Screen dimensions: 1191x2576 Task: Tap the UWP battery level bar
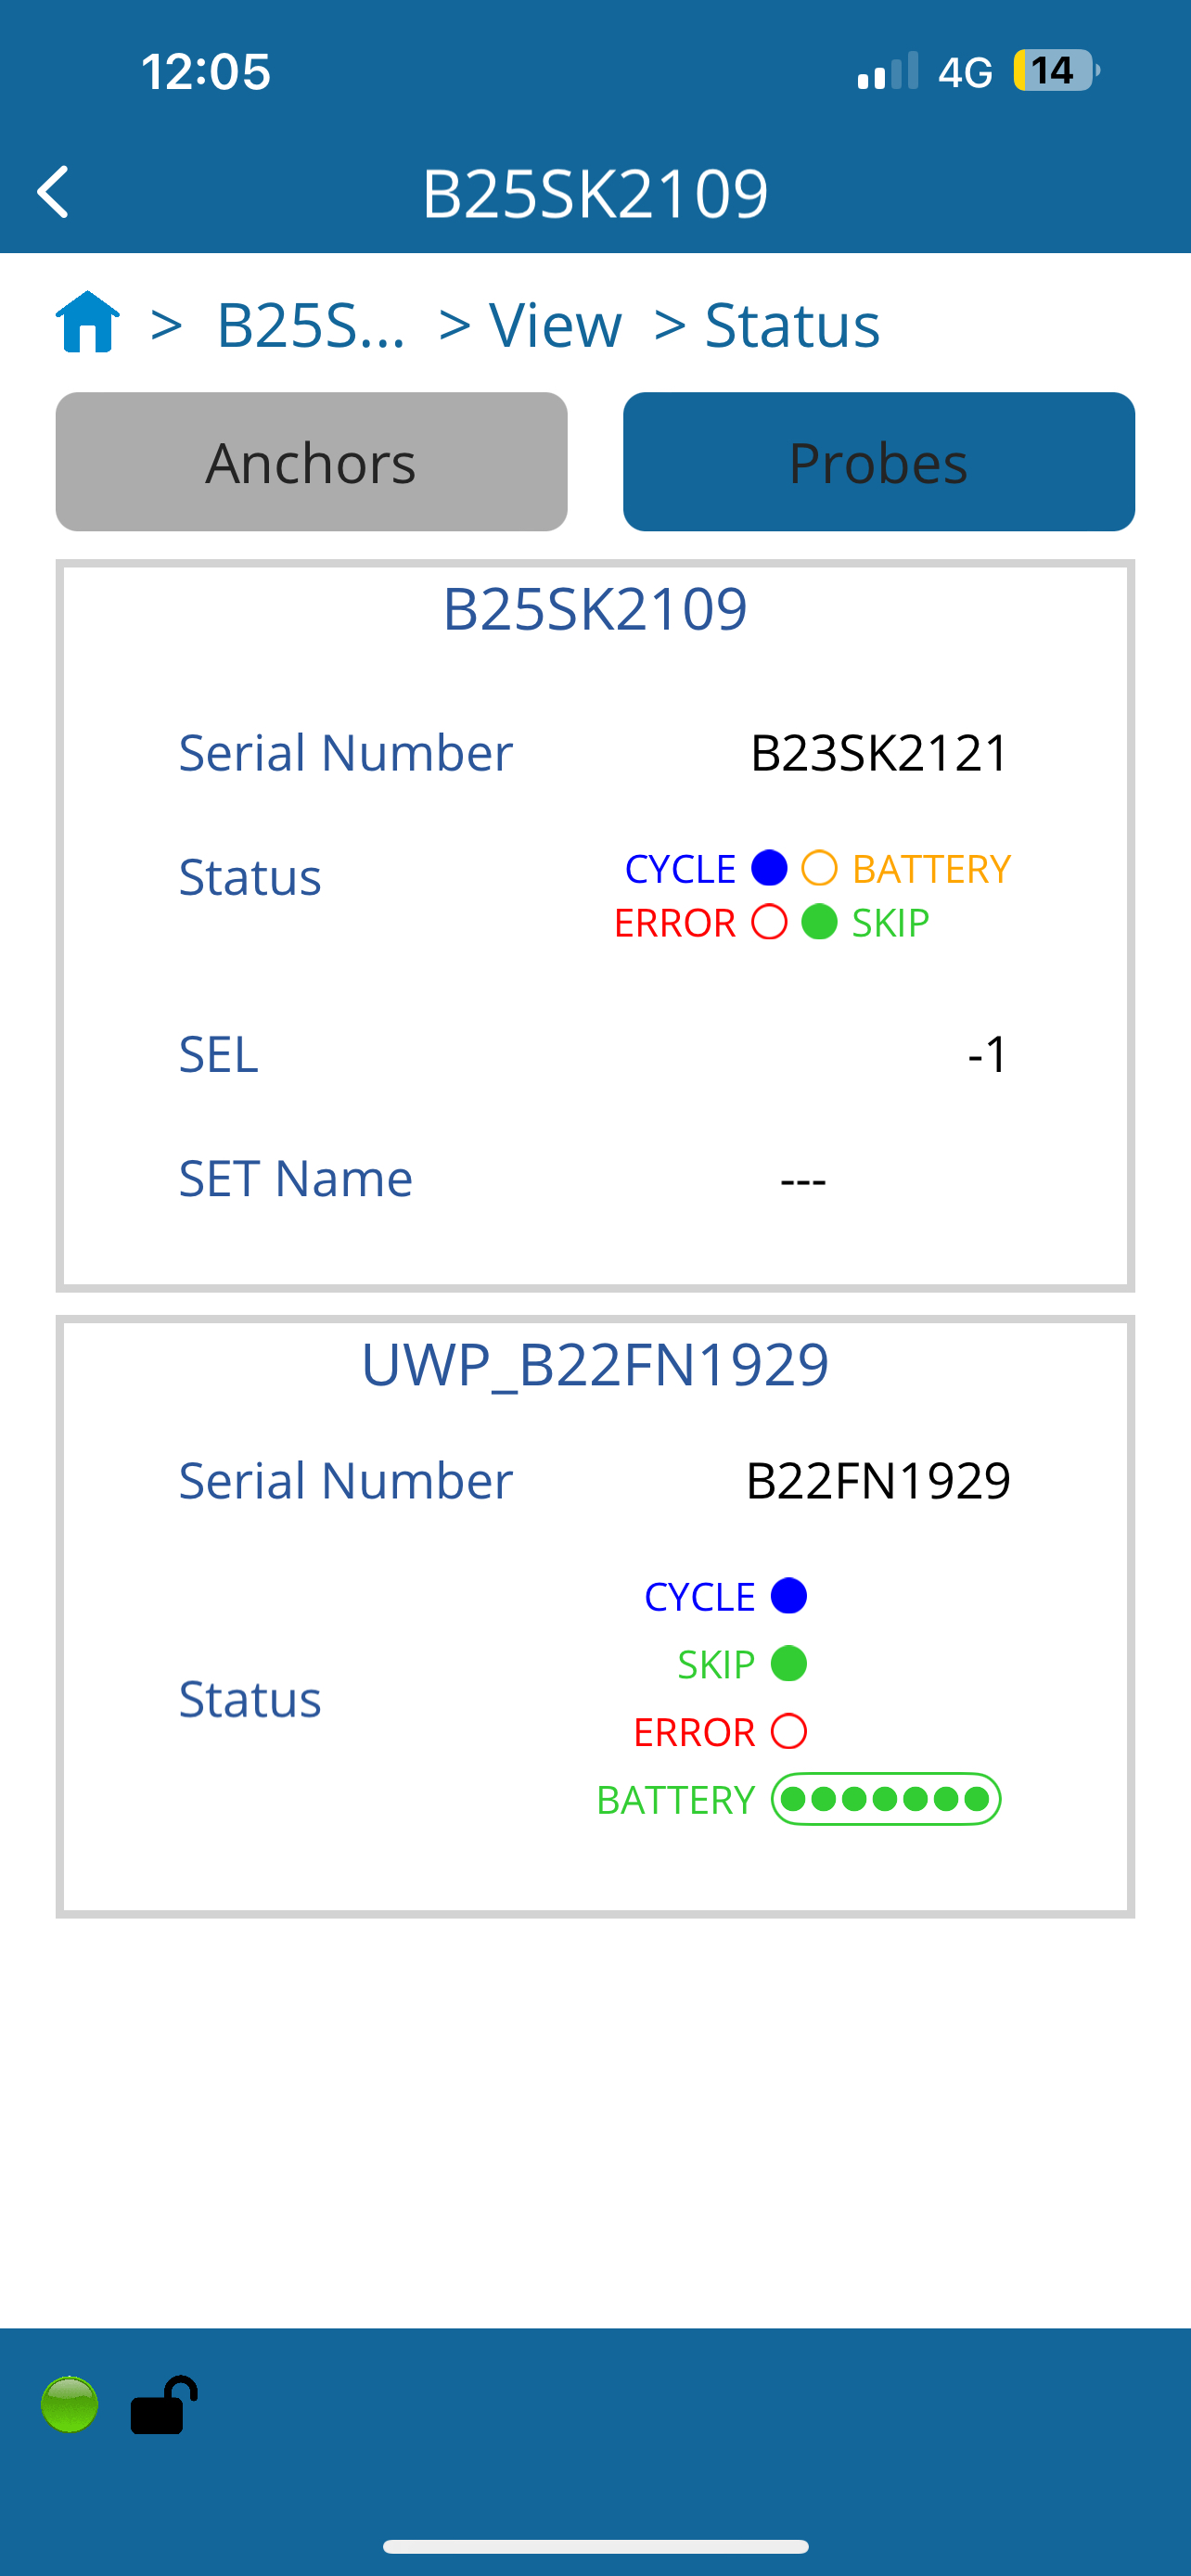click(886, 1799)
